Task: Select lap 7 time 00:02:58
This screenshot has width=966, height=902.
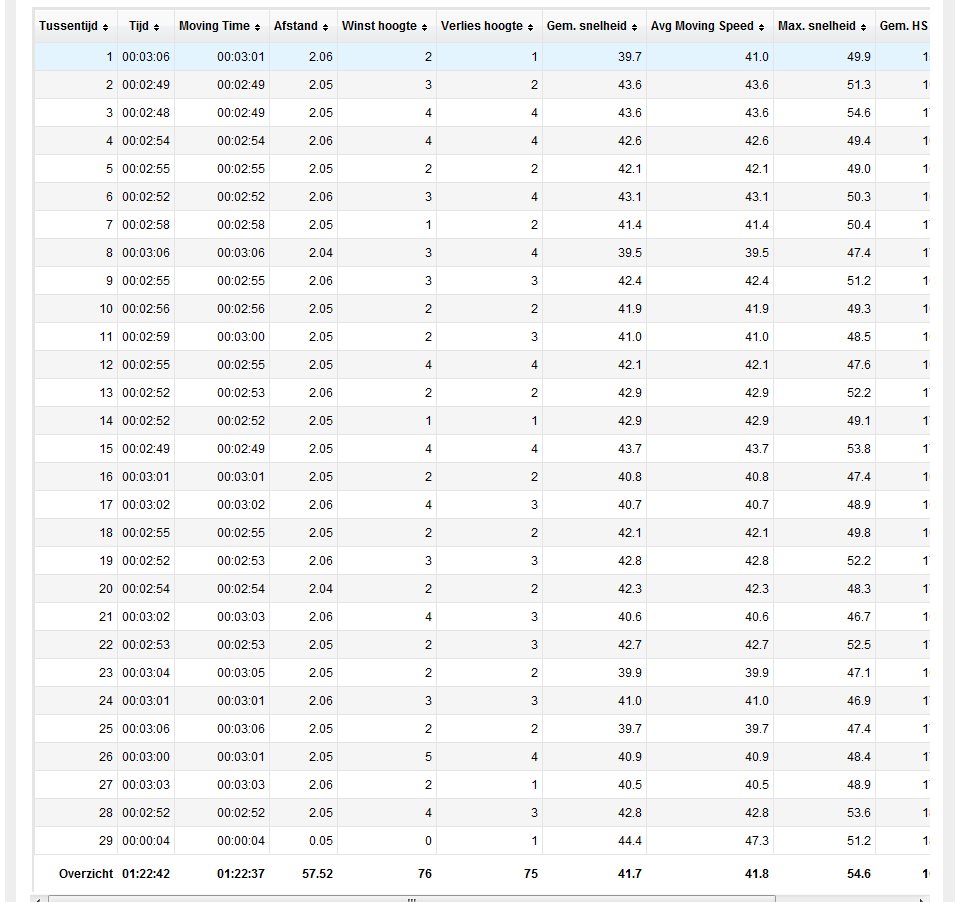Action: 146,225
